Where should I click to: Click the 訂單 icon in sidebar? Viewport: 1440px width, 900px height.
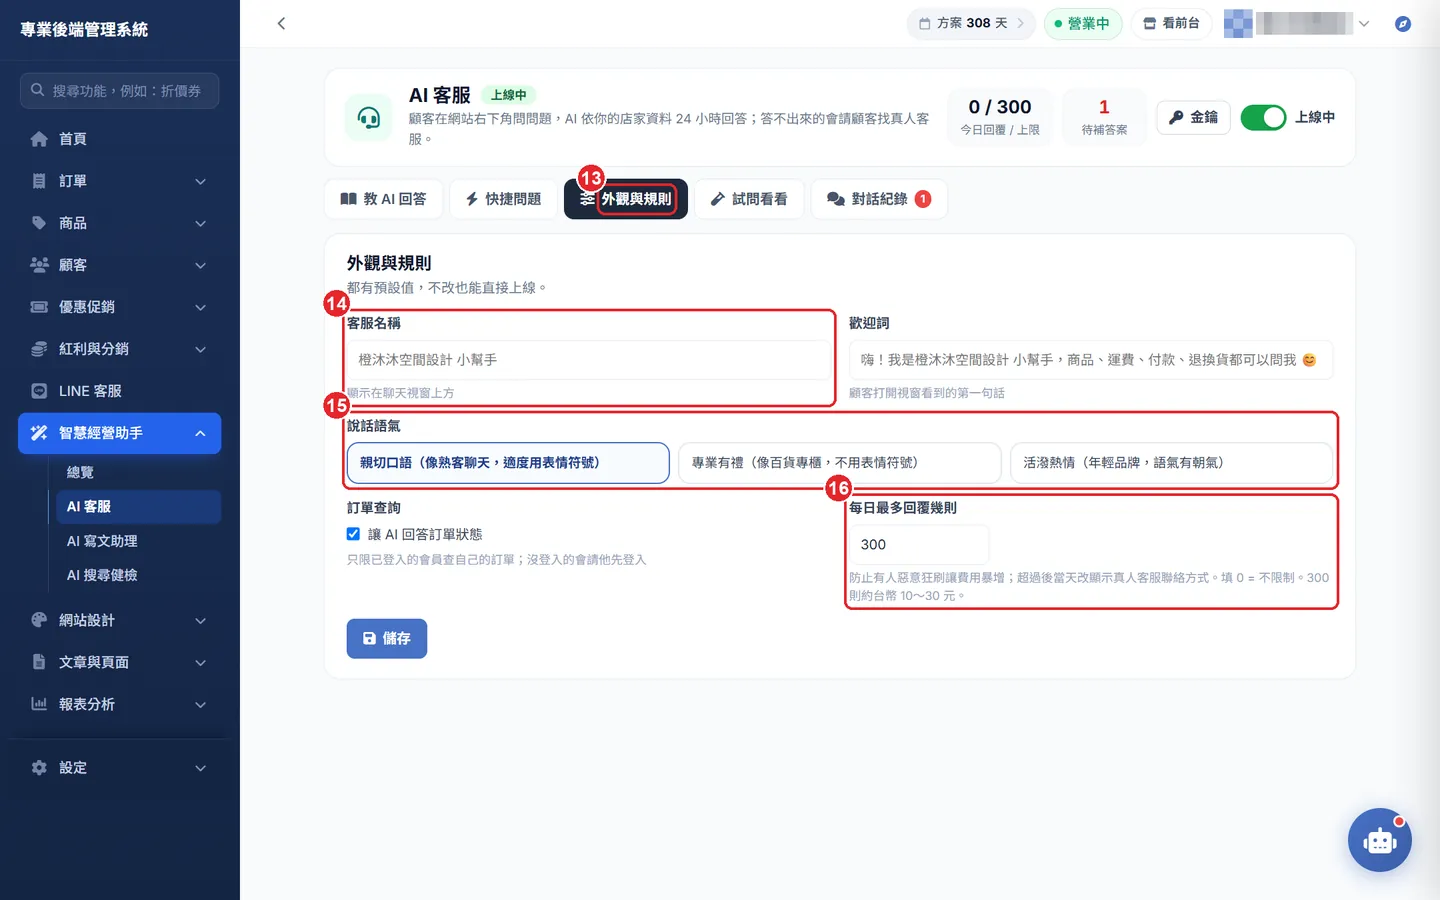39,181
